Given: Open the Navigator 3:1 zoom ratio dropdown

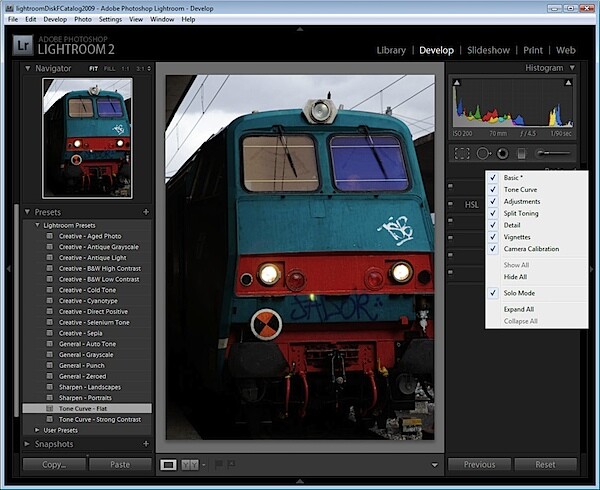Looking at the screenshot, I should pyautogui.click(x=149, y=68).
